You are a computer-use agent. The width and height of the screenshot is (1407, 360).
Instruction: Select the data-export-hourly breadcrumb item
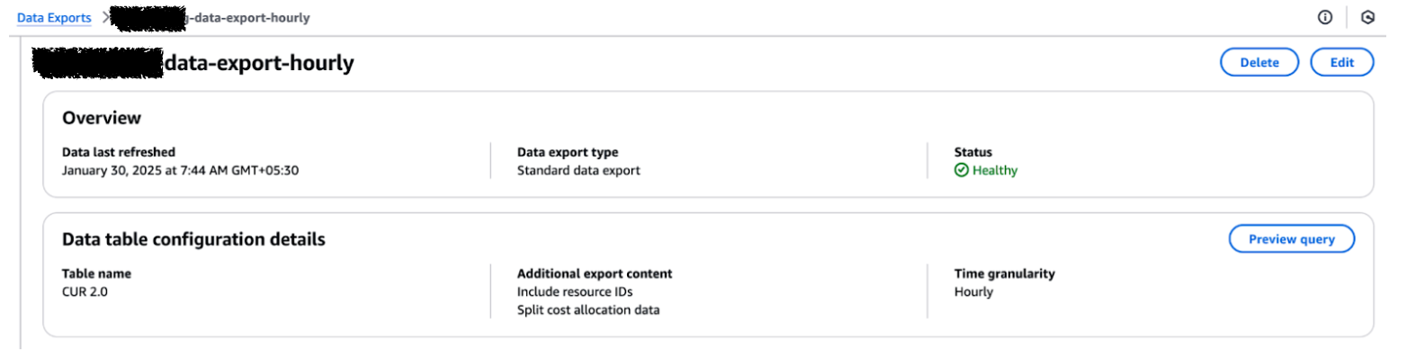point(210,18)
